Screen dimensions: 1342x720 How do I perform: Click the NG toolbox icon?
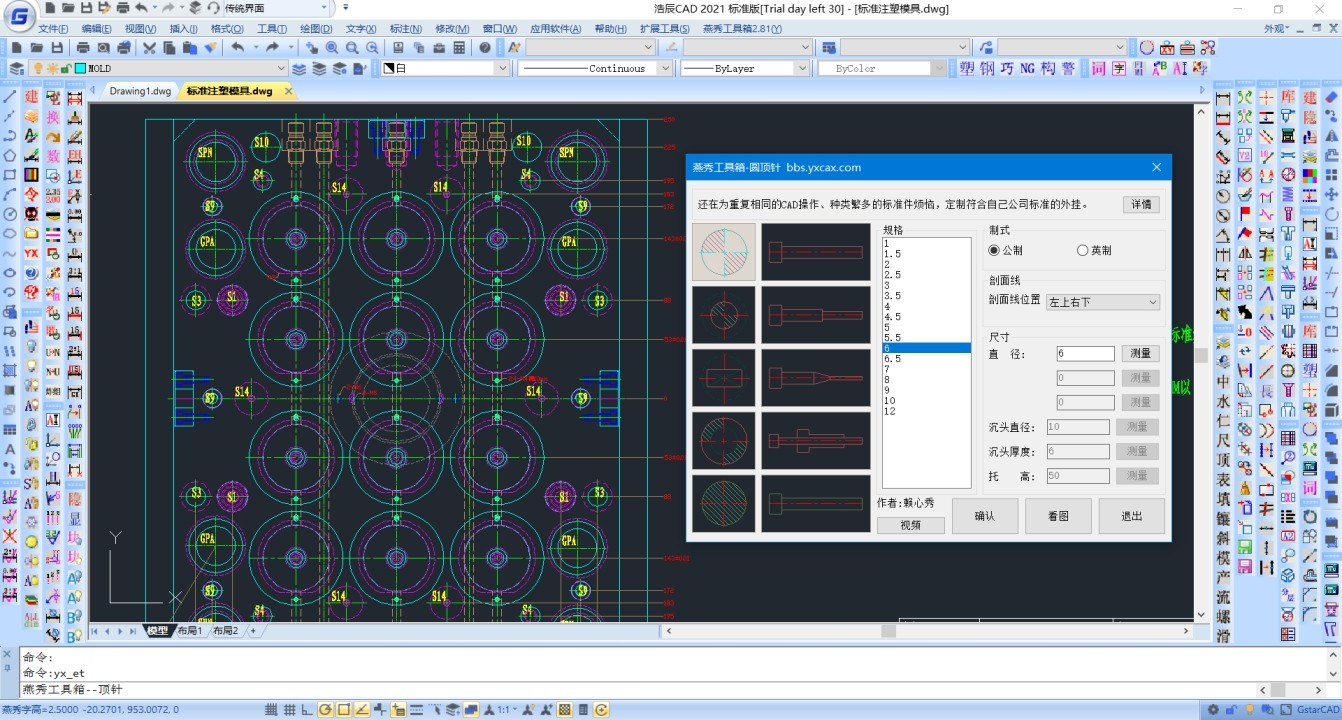tap(1027, 69)
